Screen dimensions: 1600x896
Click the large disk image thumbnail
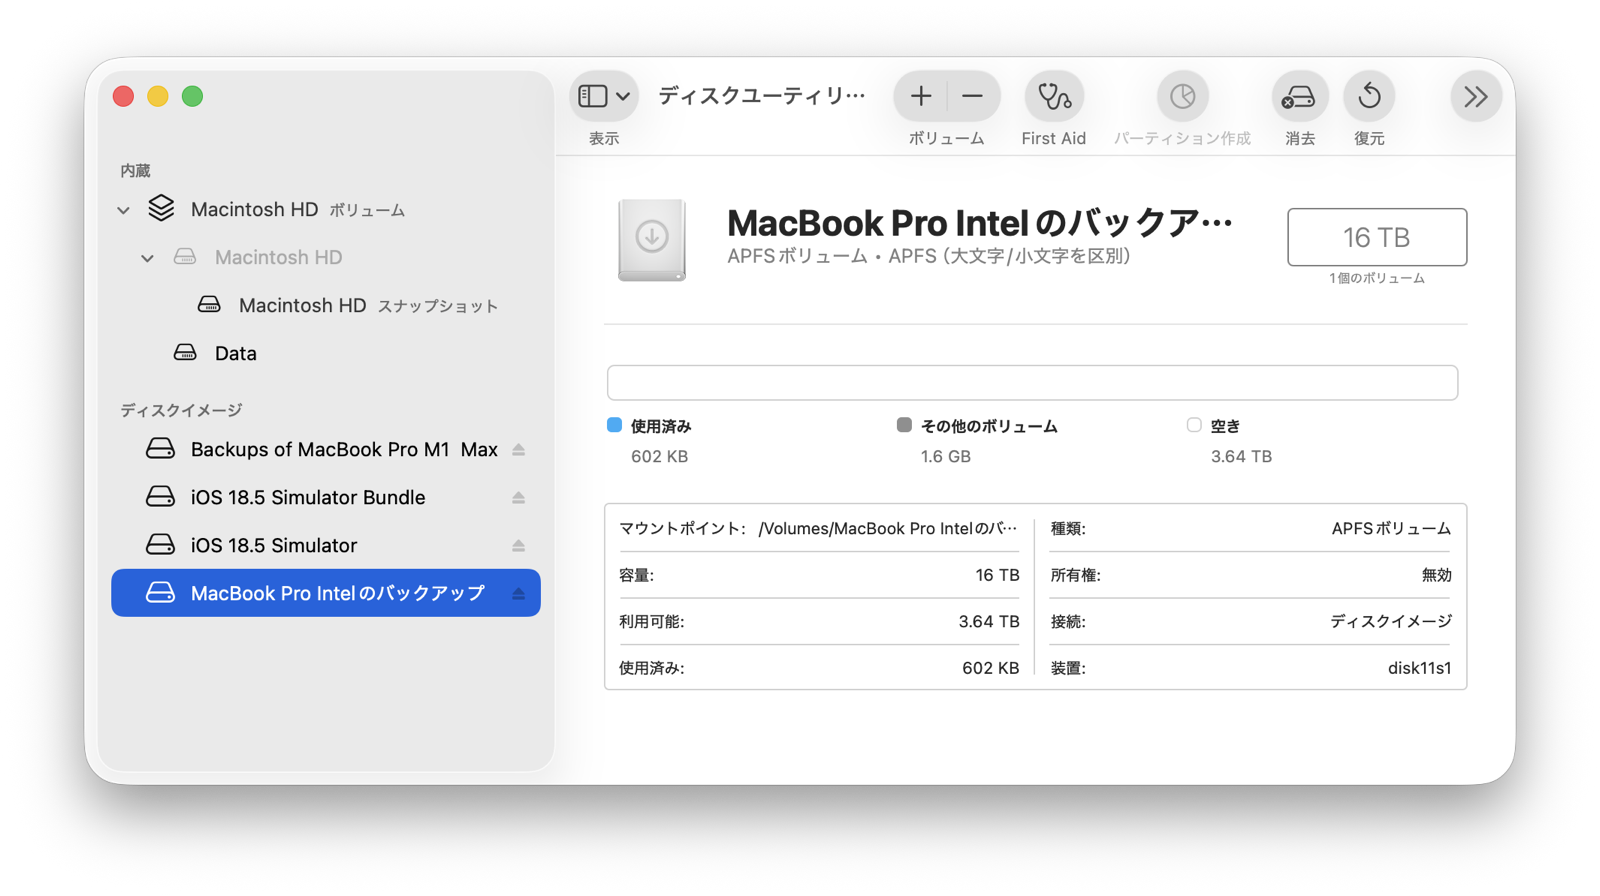tap(652, 240)
